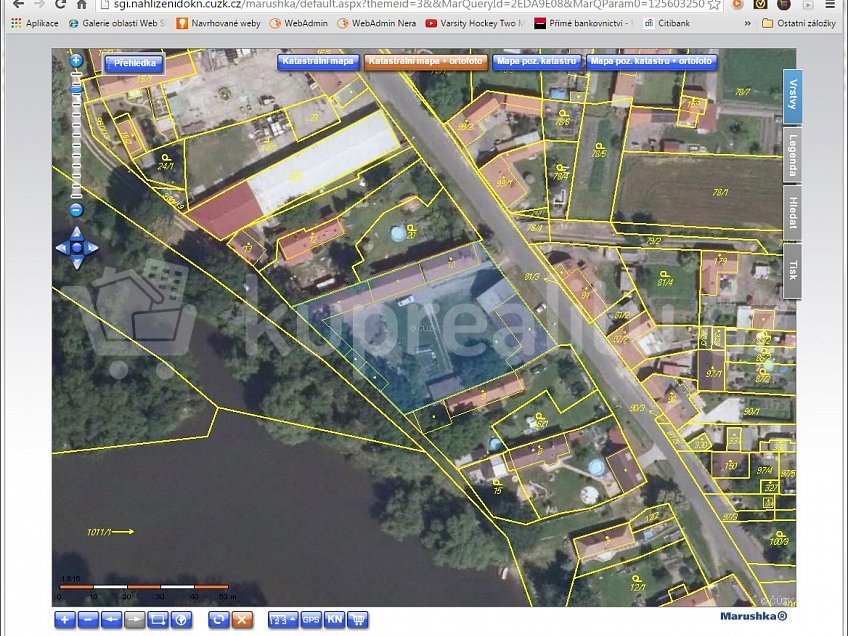Open the Galerie oblasti Web bookmark
848x636 pixels.
[118, 23]
